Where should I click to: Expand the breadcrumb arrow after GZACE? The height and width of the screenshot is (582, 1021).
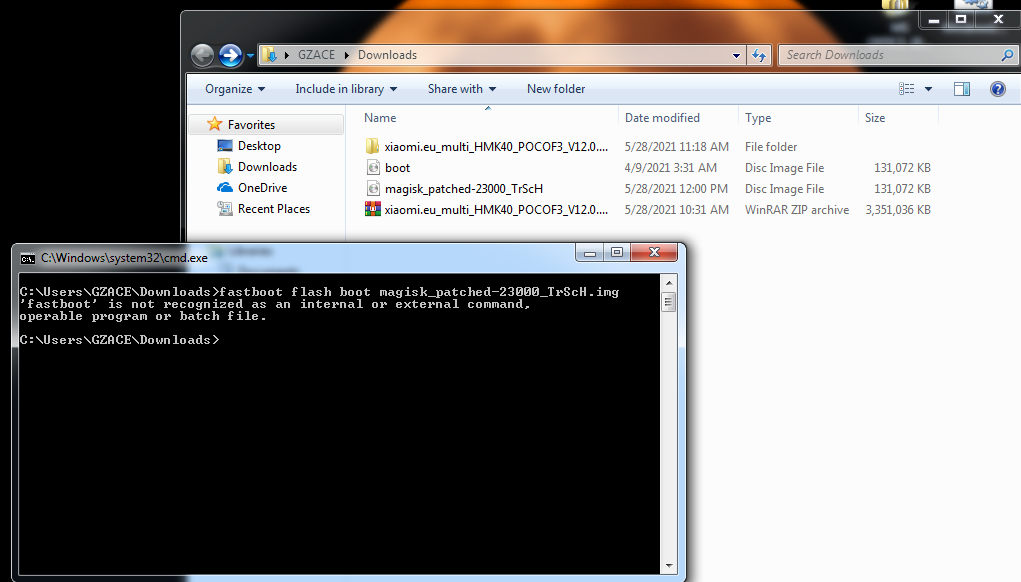346,55
